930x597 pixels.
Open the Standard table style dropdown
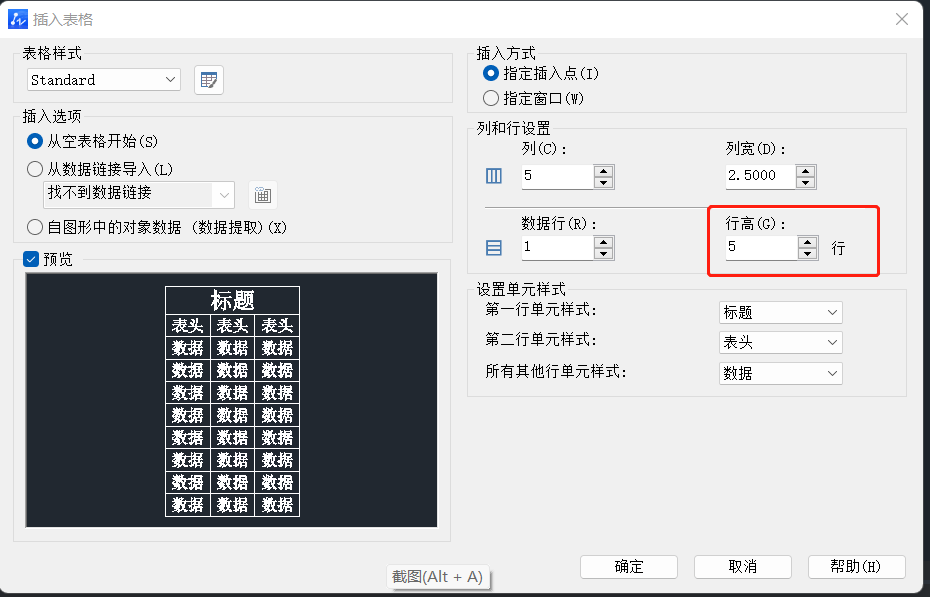click(104, 79)
